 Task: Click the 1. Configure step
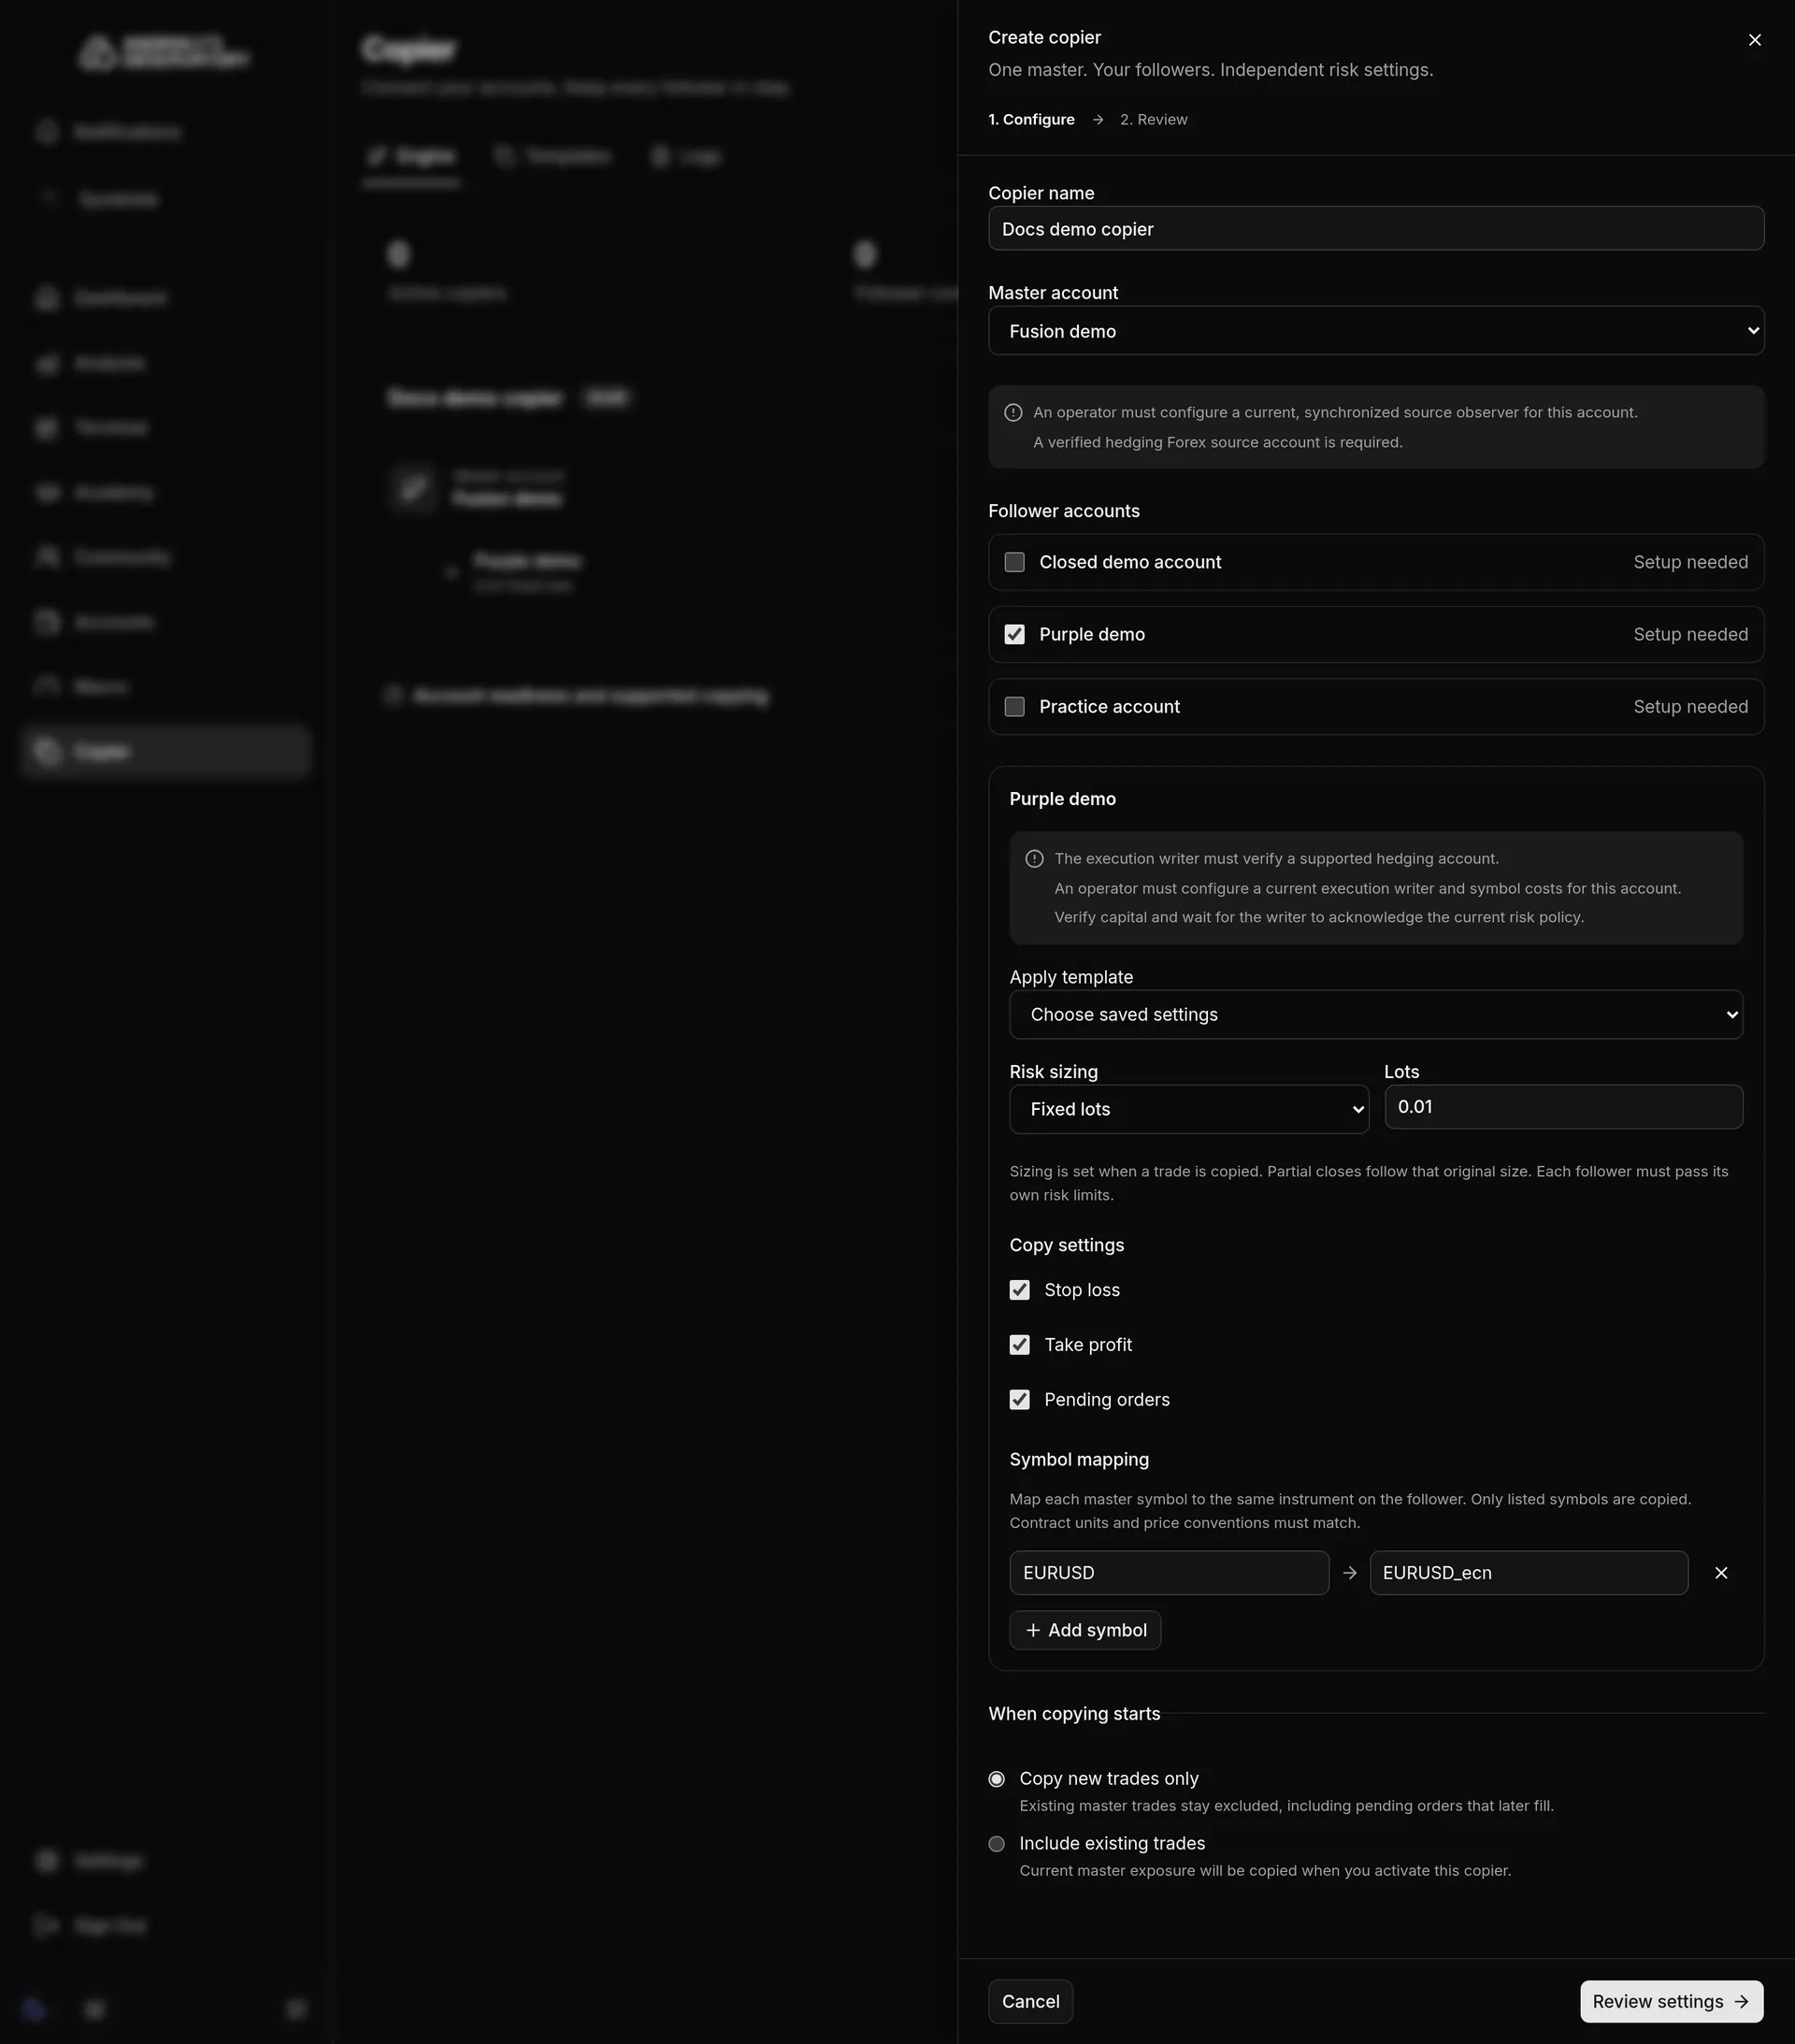1032,119
